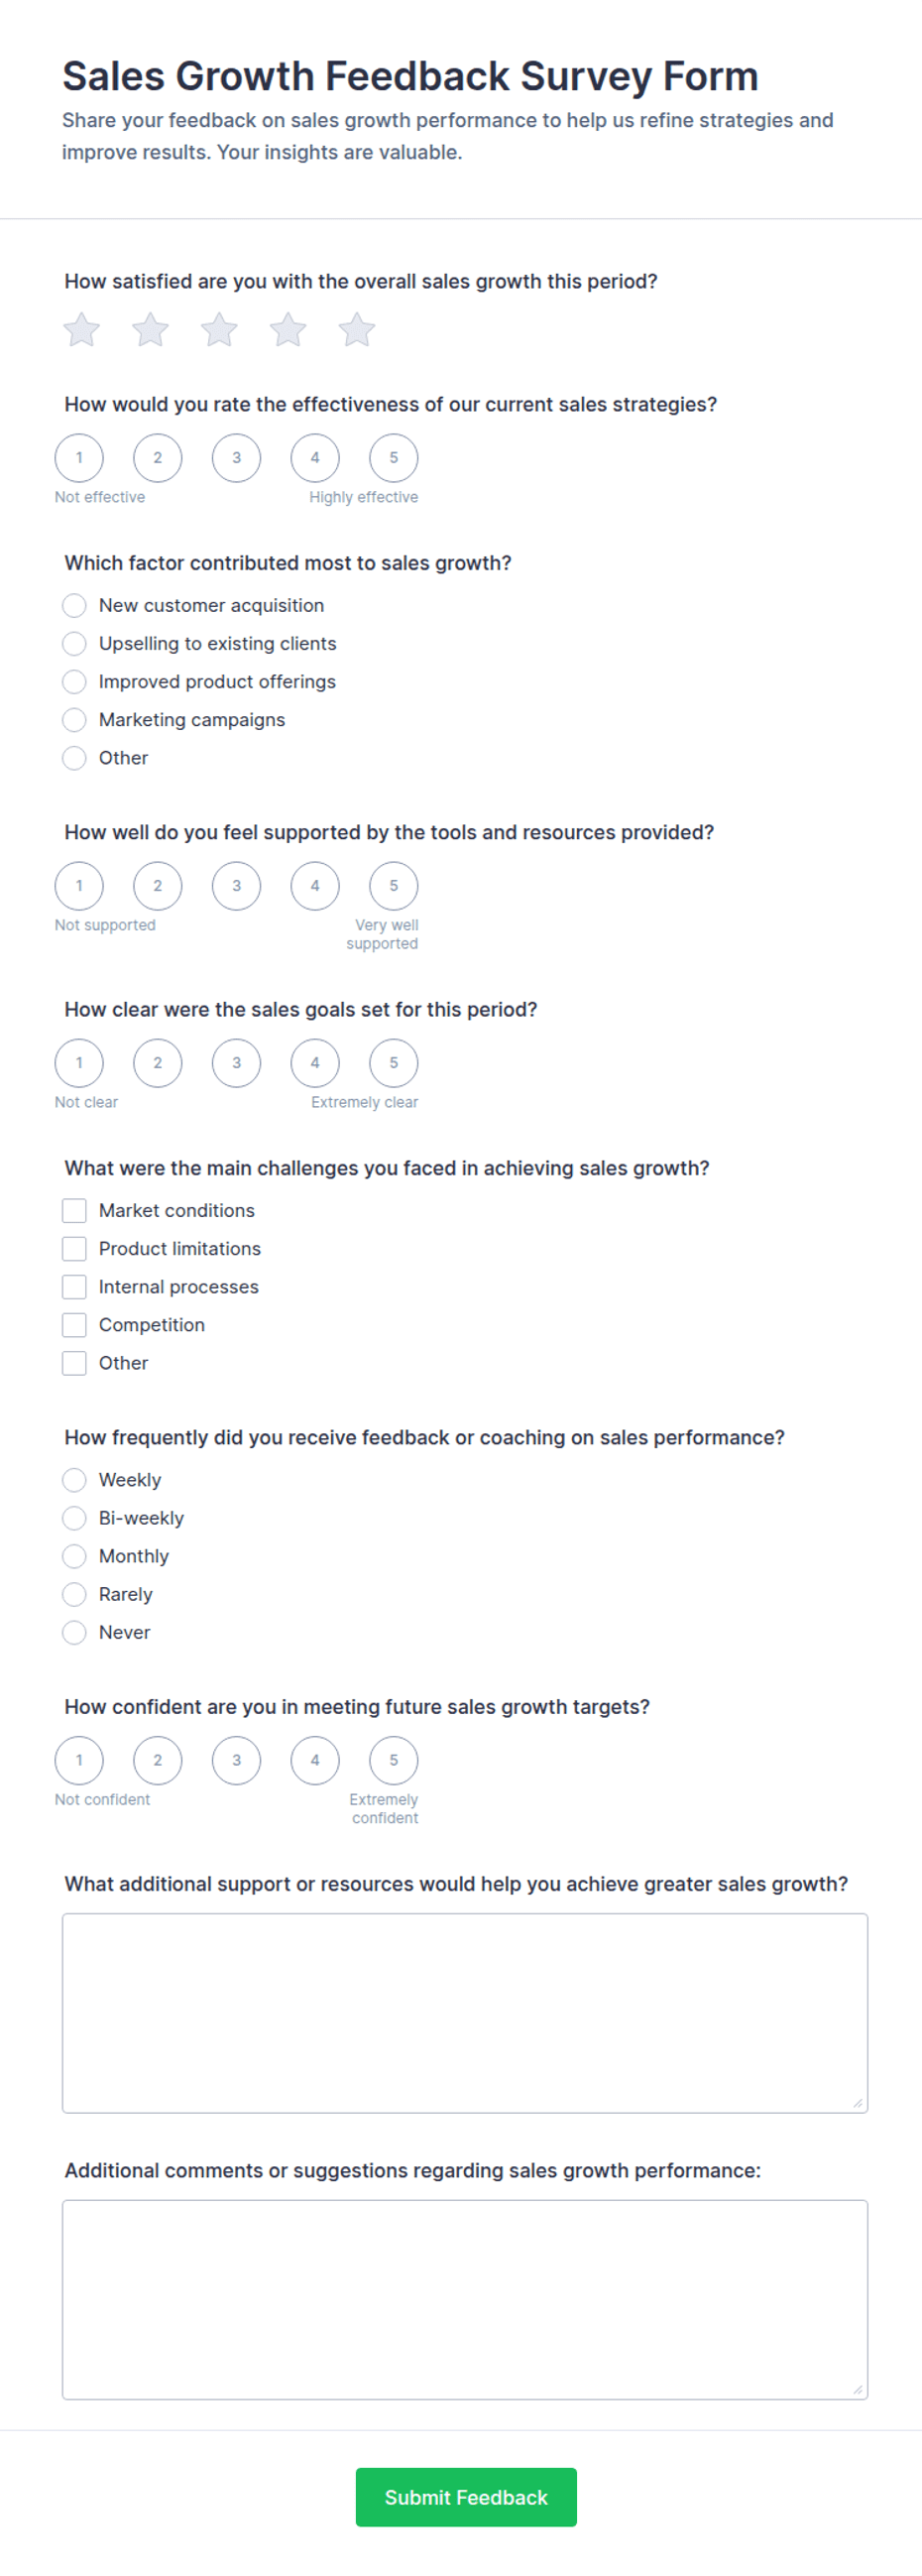Select 1 for sales strategies effectiveness
Screen dimensions: 922x2576
(x=79, y=458)
